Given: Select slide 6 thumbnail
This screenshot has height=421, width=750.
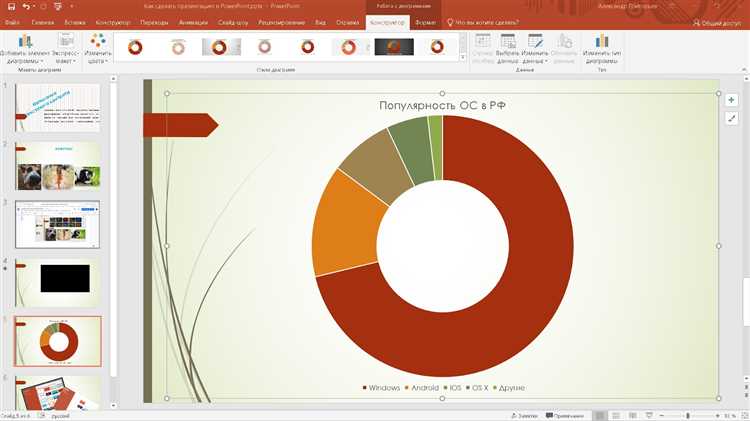Looking at the screenshot, I should click(57, 393).
